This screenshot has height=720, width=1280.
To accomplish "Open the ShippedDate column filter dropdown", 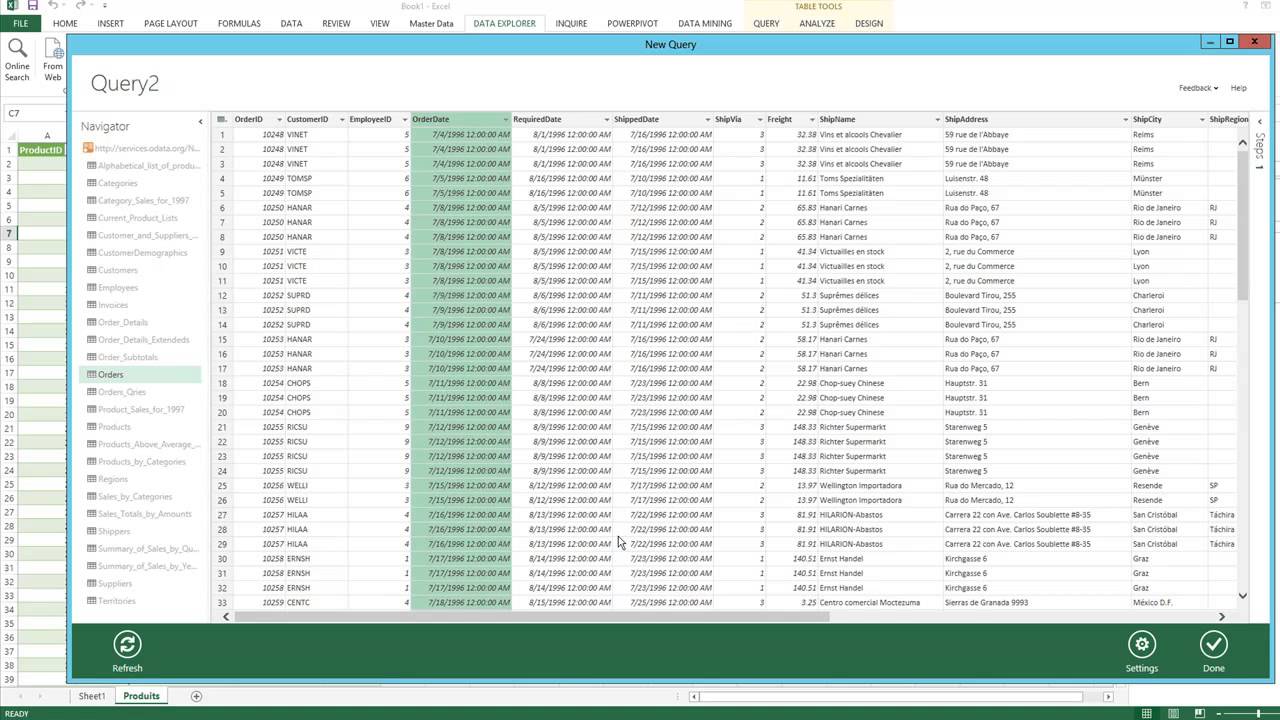I will point(706,119).
